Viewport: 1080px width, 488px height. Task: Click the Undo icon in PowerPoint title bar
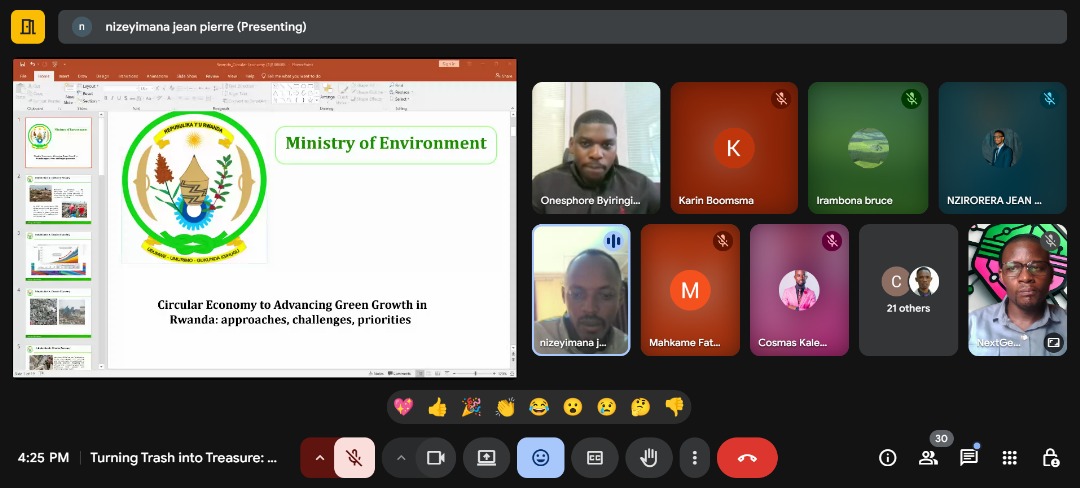(x=32, y=64)
